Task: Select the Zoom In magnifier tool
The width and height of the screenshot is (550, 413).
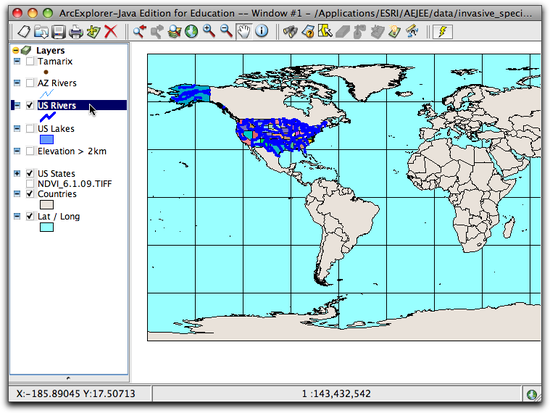Action: coord(209,31)
